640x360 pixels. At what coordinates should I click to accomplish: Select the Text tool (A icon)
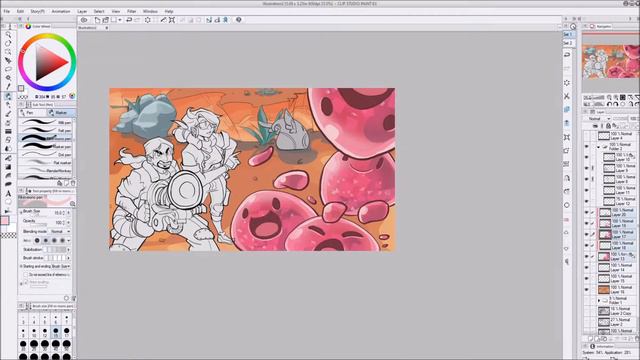(x=8, y=193)
